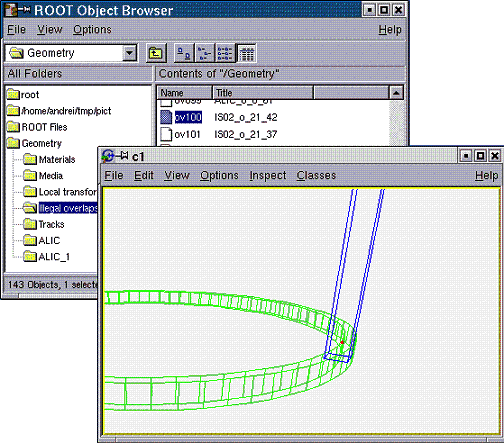Switch to details view mode

click(x=246, y=53)
